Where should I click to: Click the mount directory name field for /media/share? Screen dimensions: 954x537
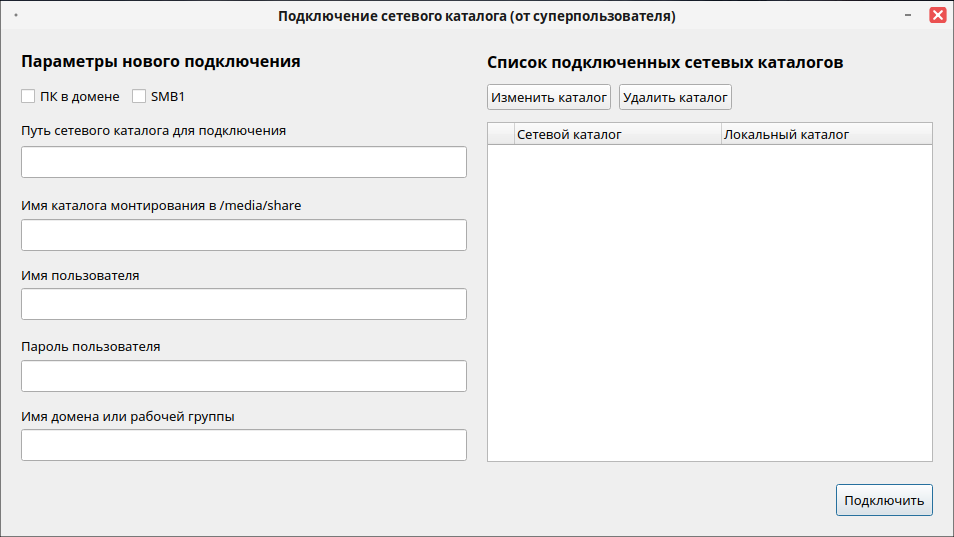243,235
